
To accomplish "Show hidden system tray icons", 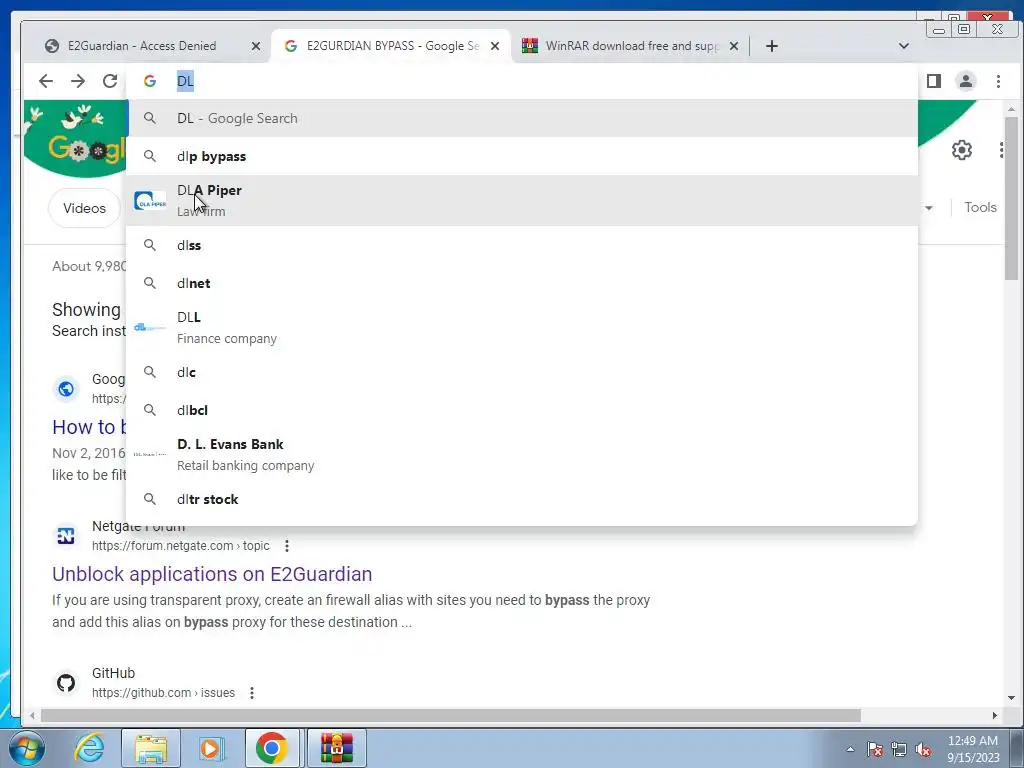I will click(x=850, y=749).
